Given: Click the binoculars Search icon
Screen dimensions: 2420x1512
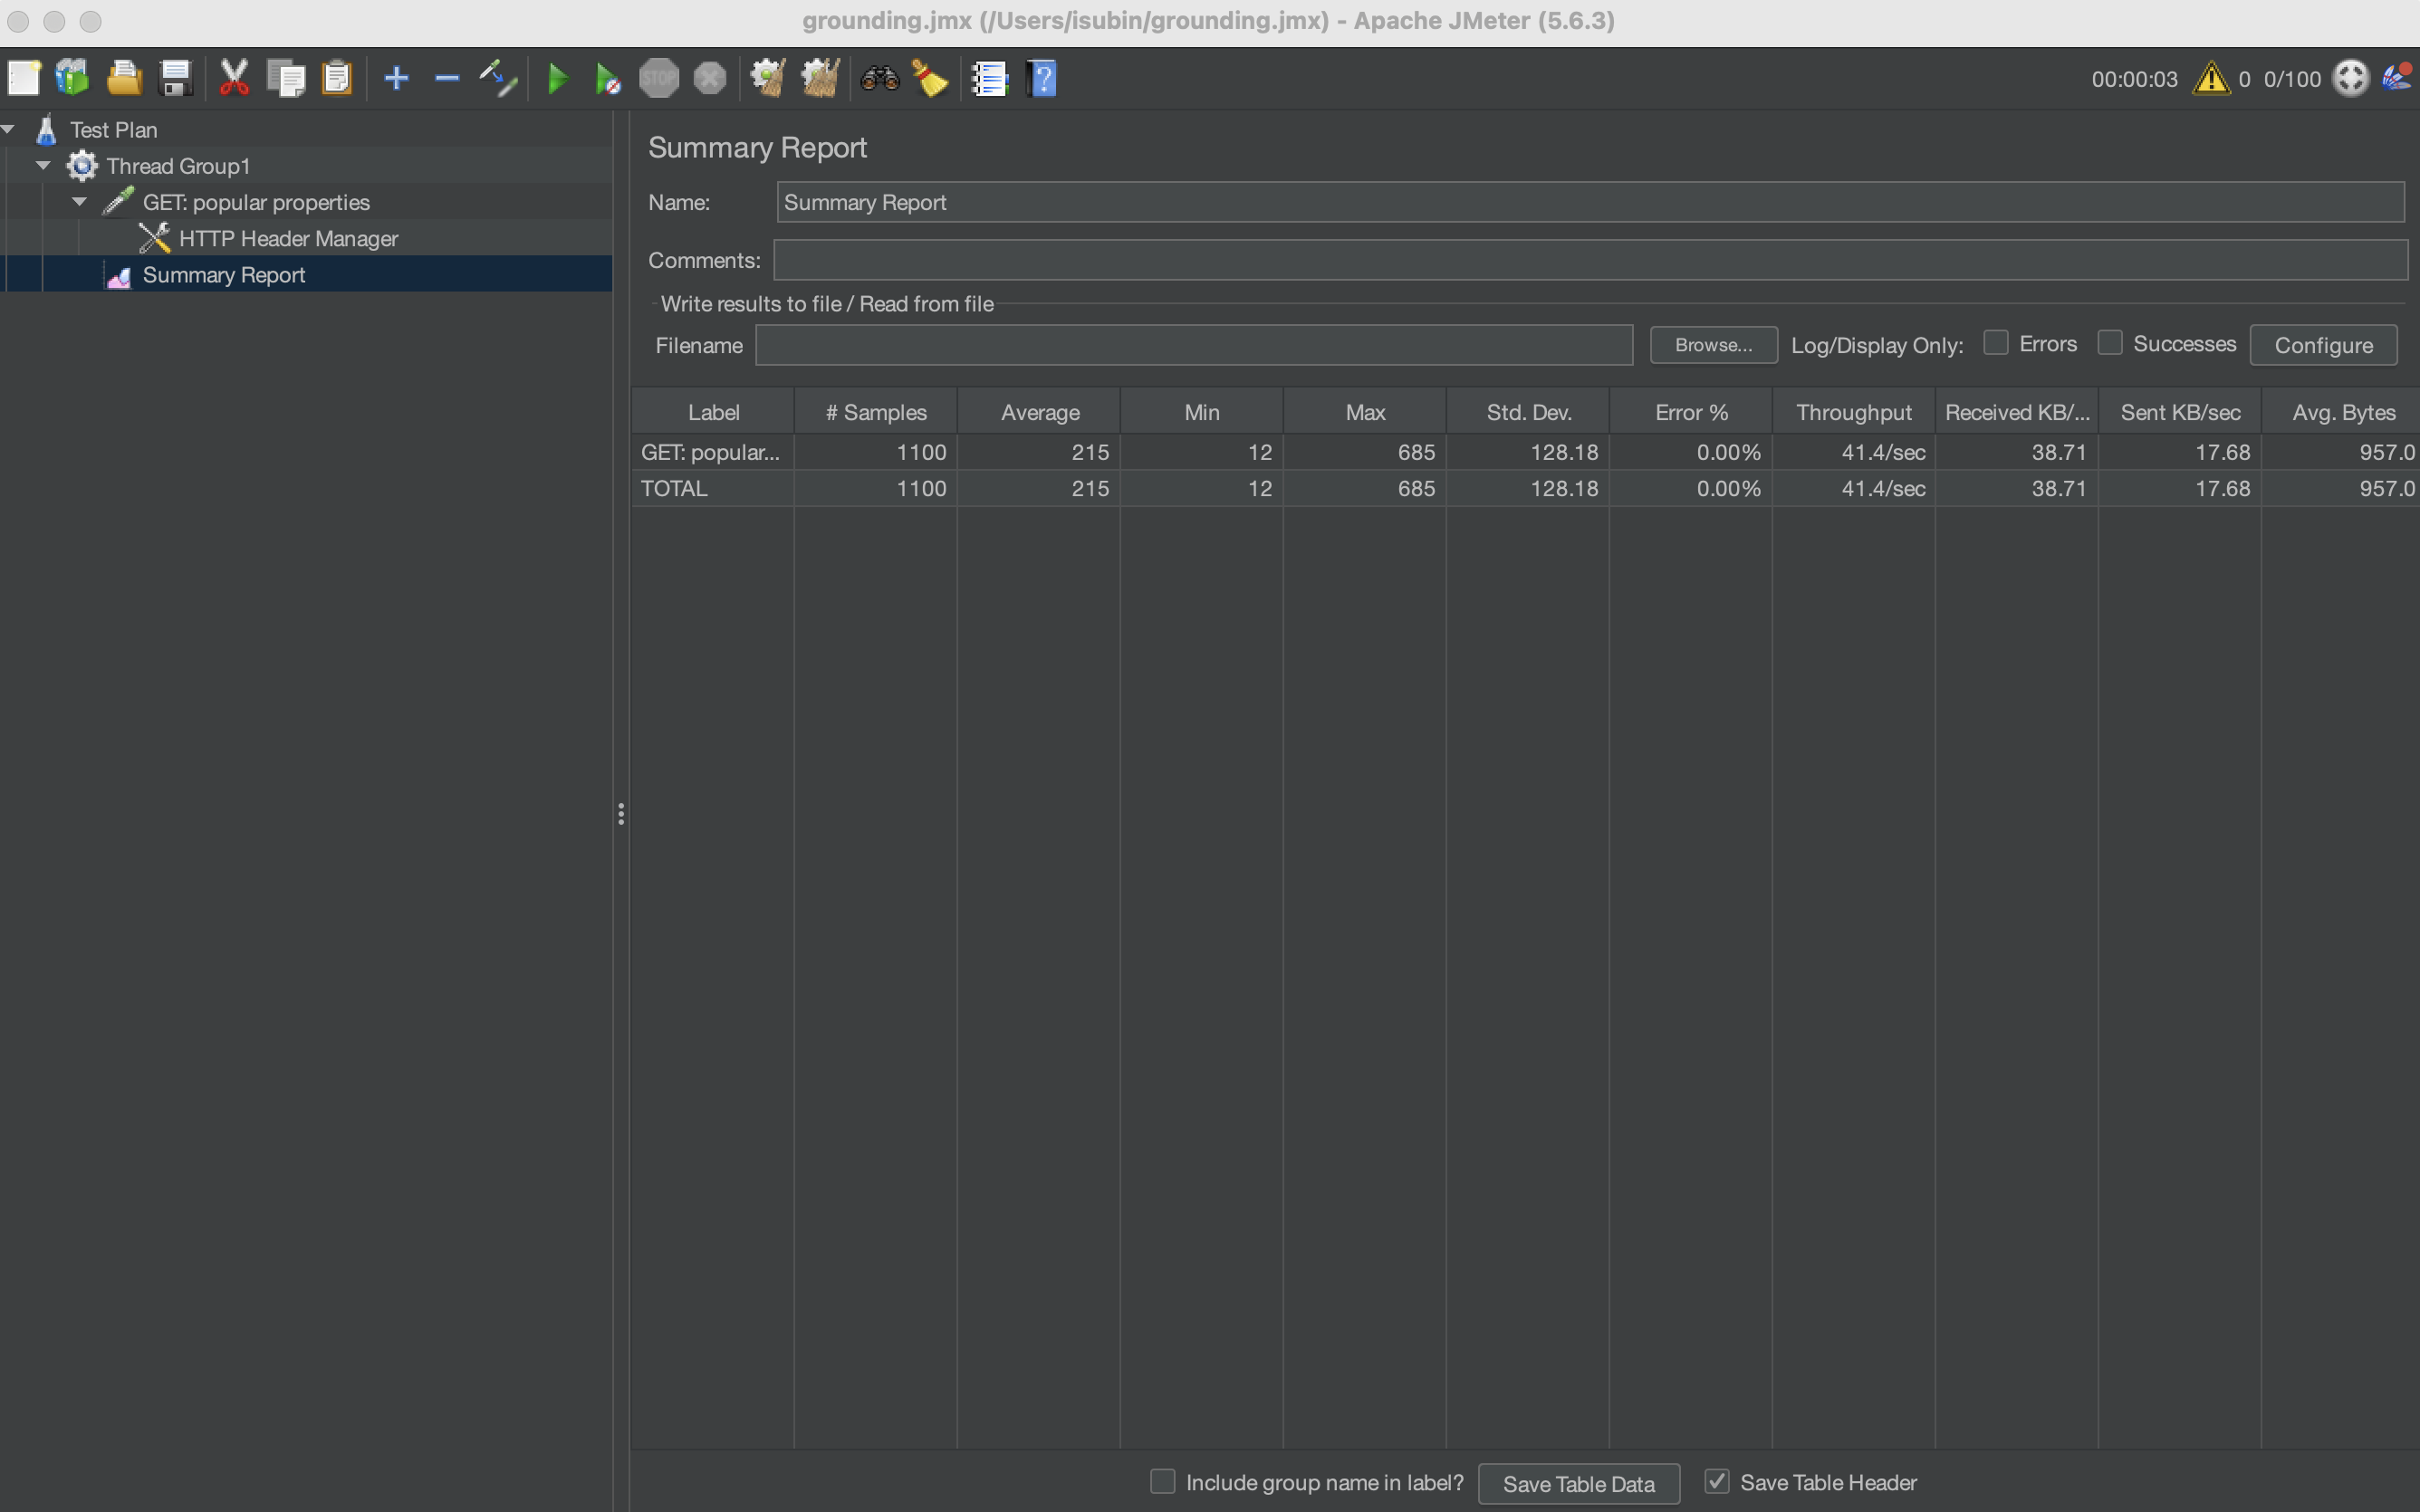Looking at the screenshot, I should pos(879,78).
